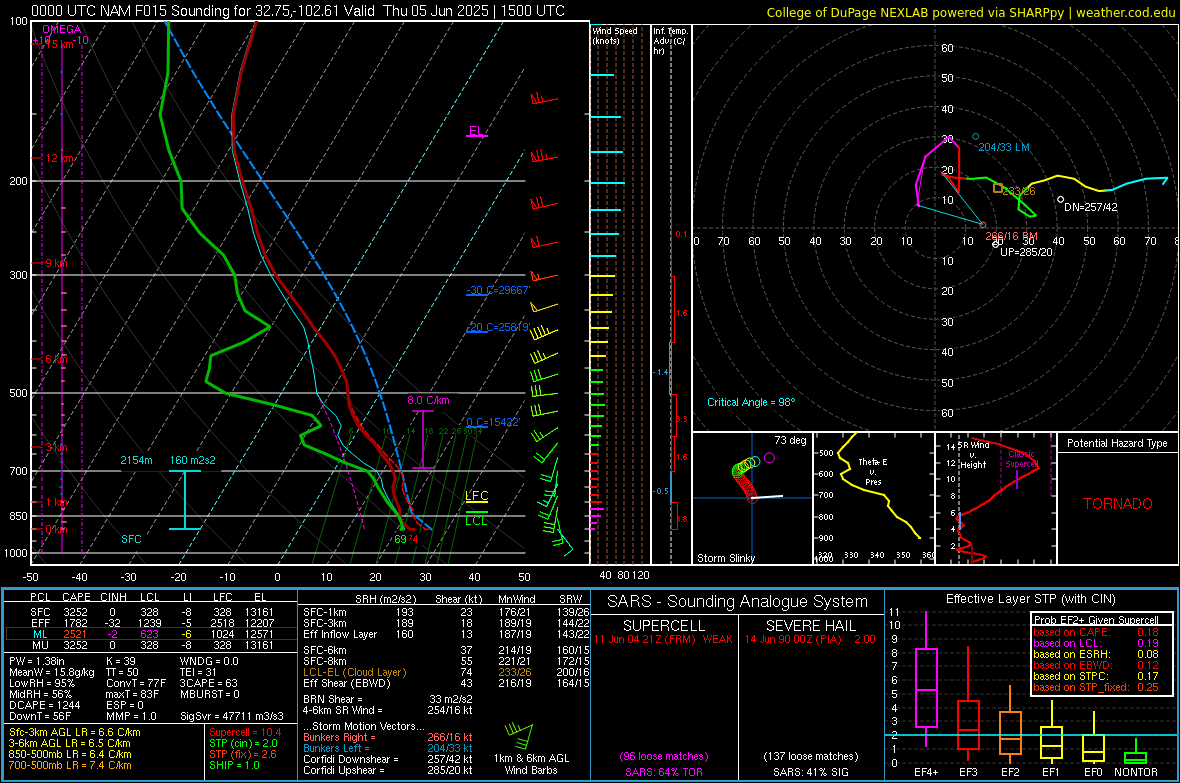This screenshot has width=1180, height=783.
Task: Click the yellow LFC marker label
Action: click(476, 495)
